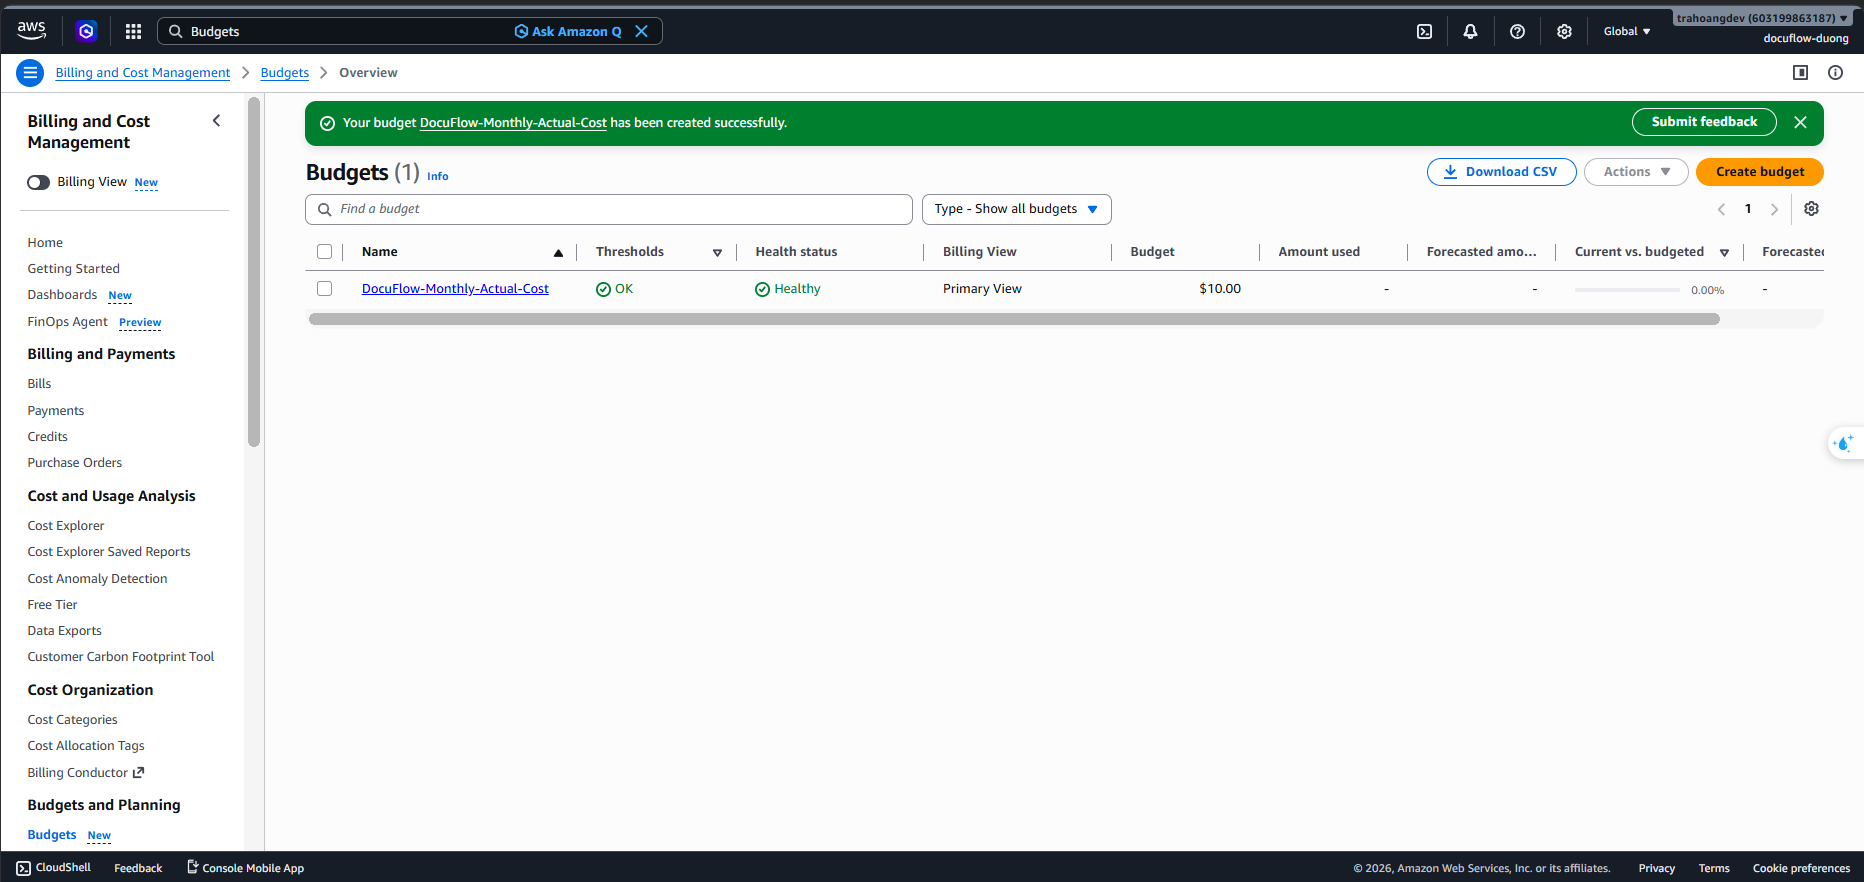Go to Getting Started in sidebar
This screenshot has width=1864, height=882.
coord(73,269)
